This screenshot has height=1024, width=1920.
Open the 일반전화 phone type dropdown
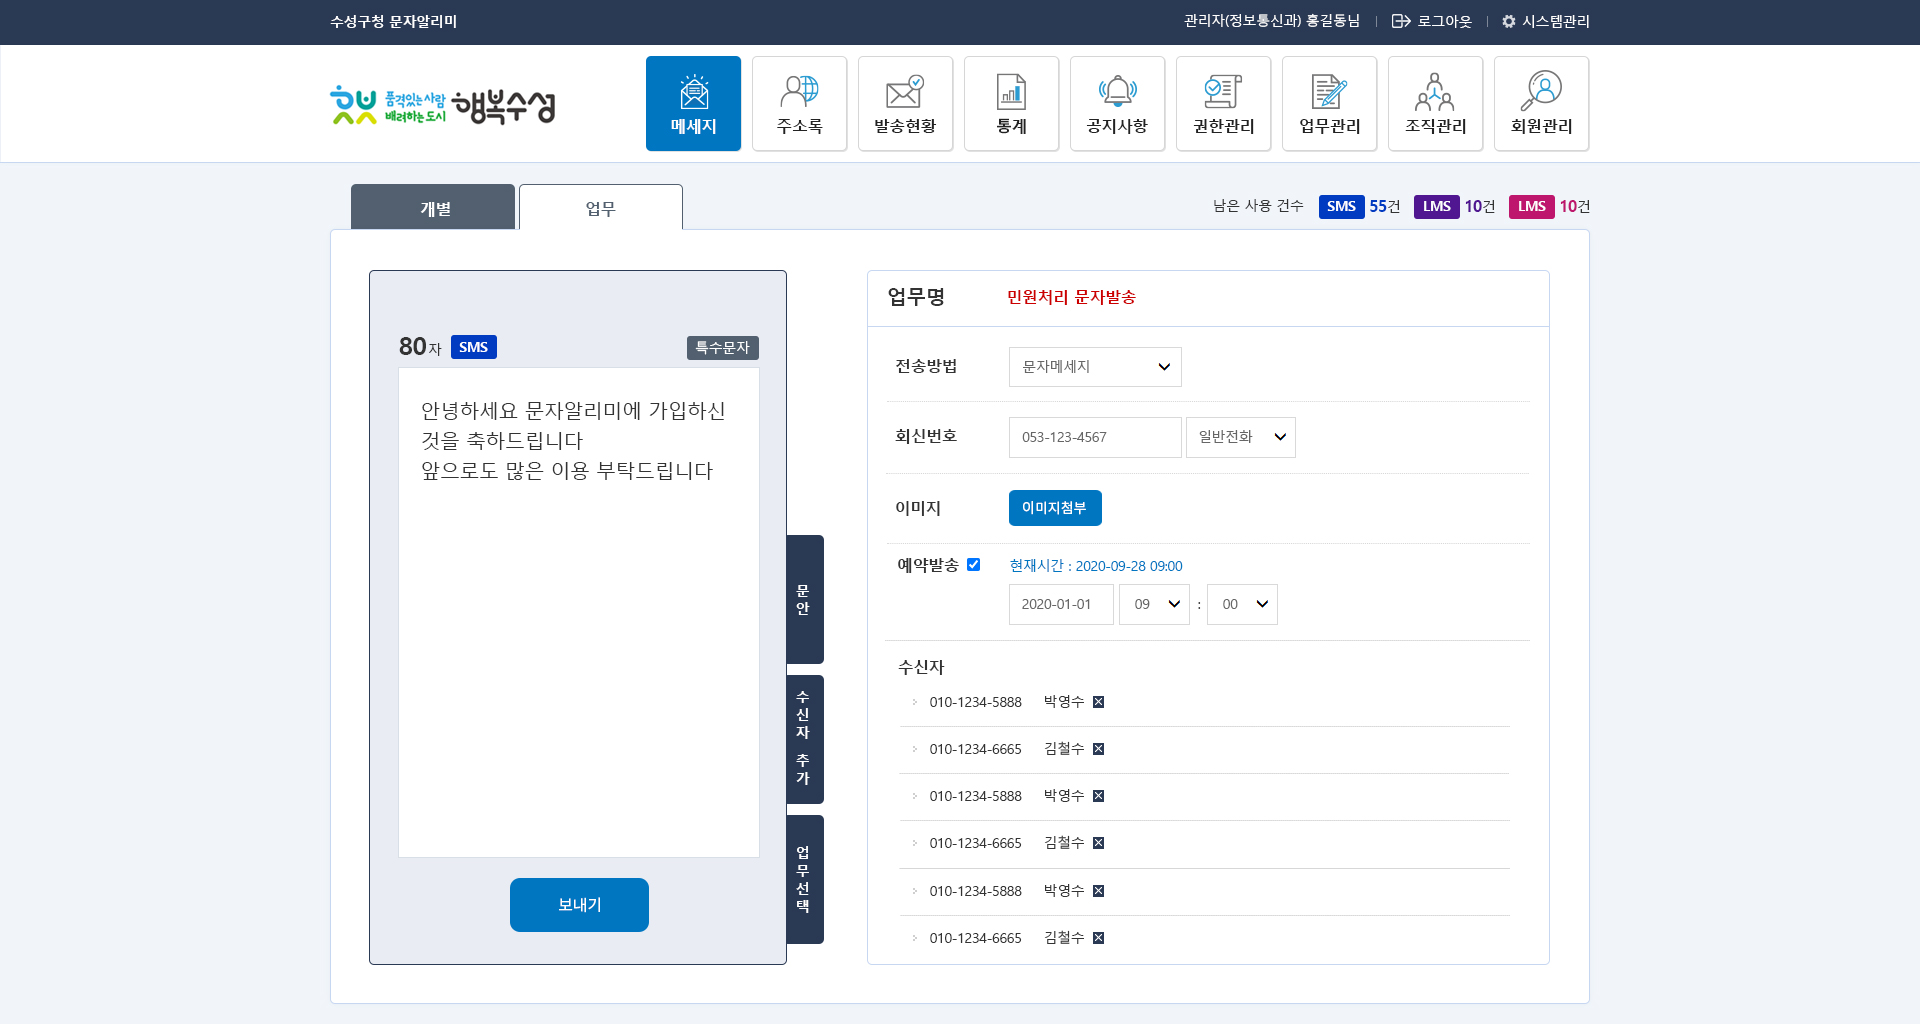pos(1240,437)
